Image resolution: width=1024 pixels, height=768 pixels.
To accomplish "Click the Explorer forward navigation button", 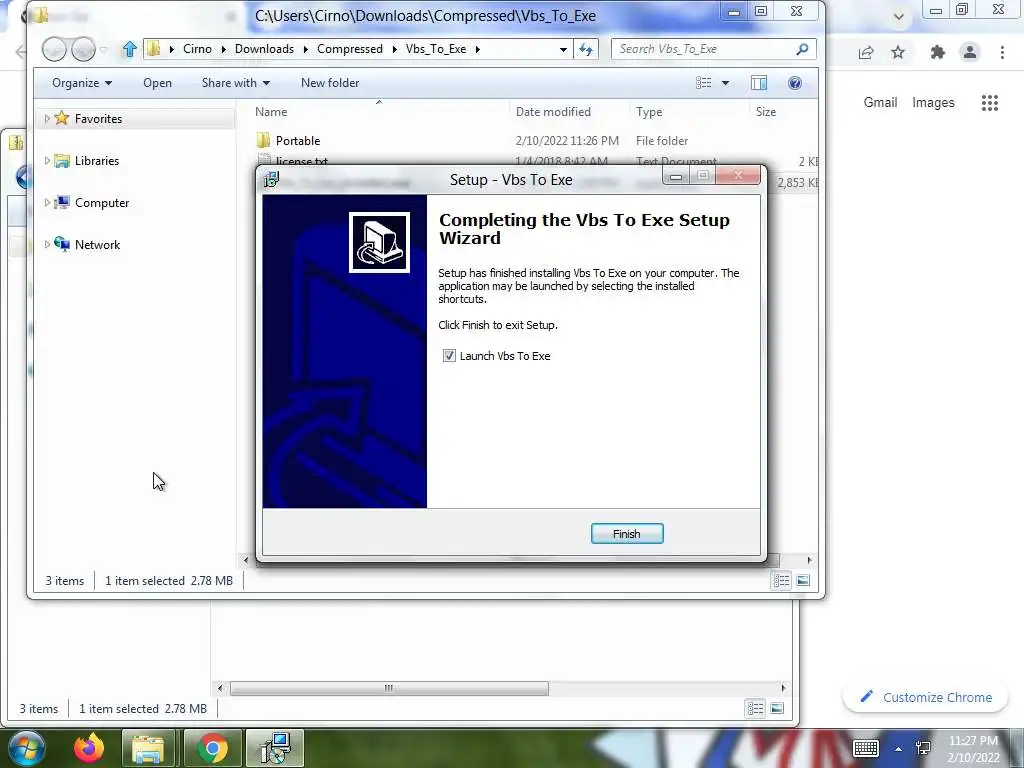I will click(83, 49).
